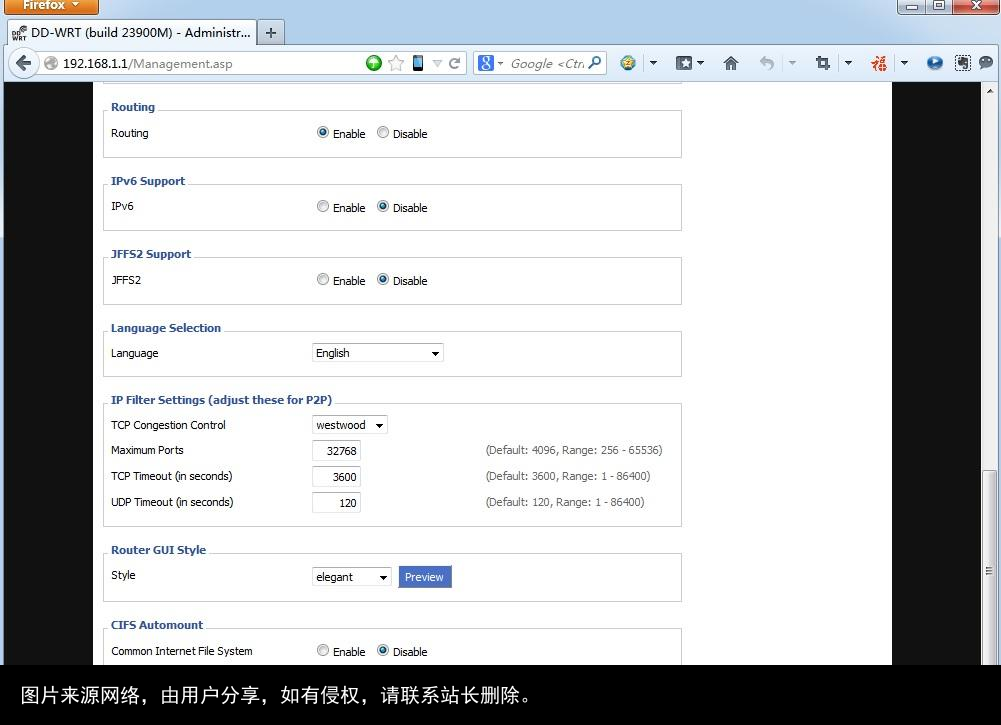Enable IPv6 support
This screenshot has width=1001, height=725.
(x=323, y=206)
